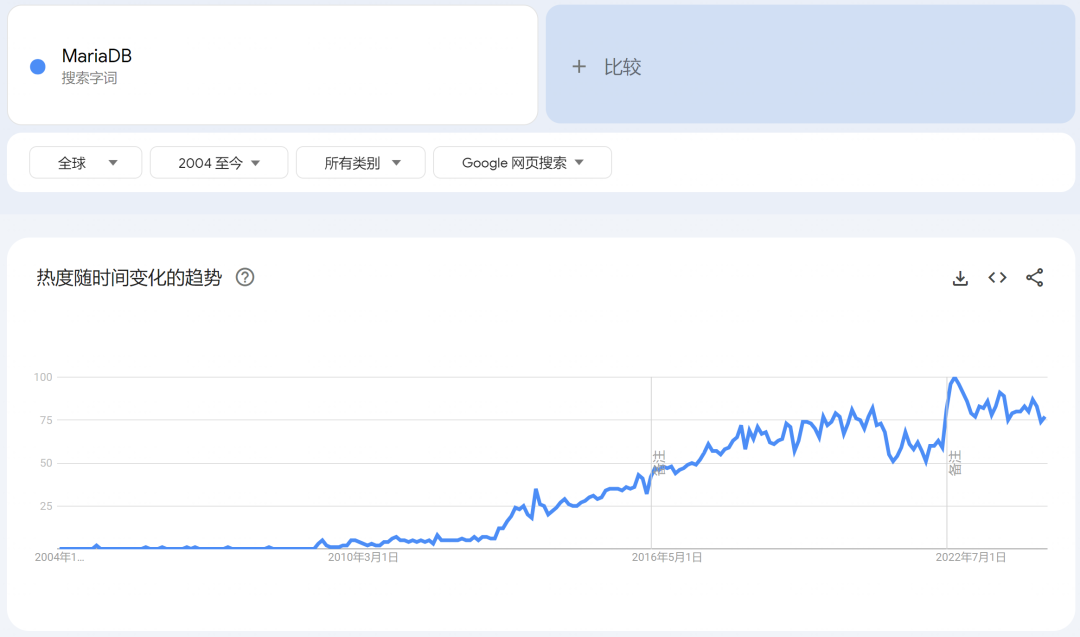
Task: Expand the 2004 至今 time range dropdown
Action: 219,163
